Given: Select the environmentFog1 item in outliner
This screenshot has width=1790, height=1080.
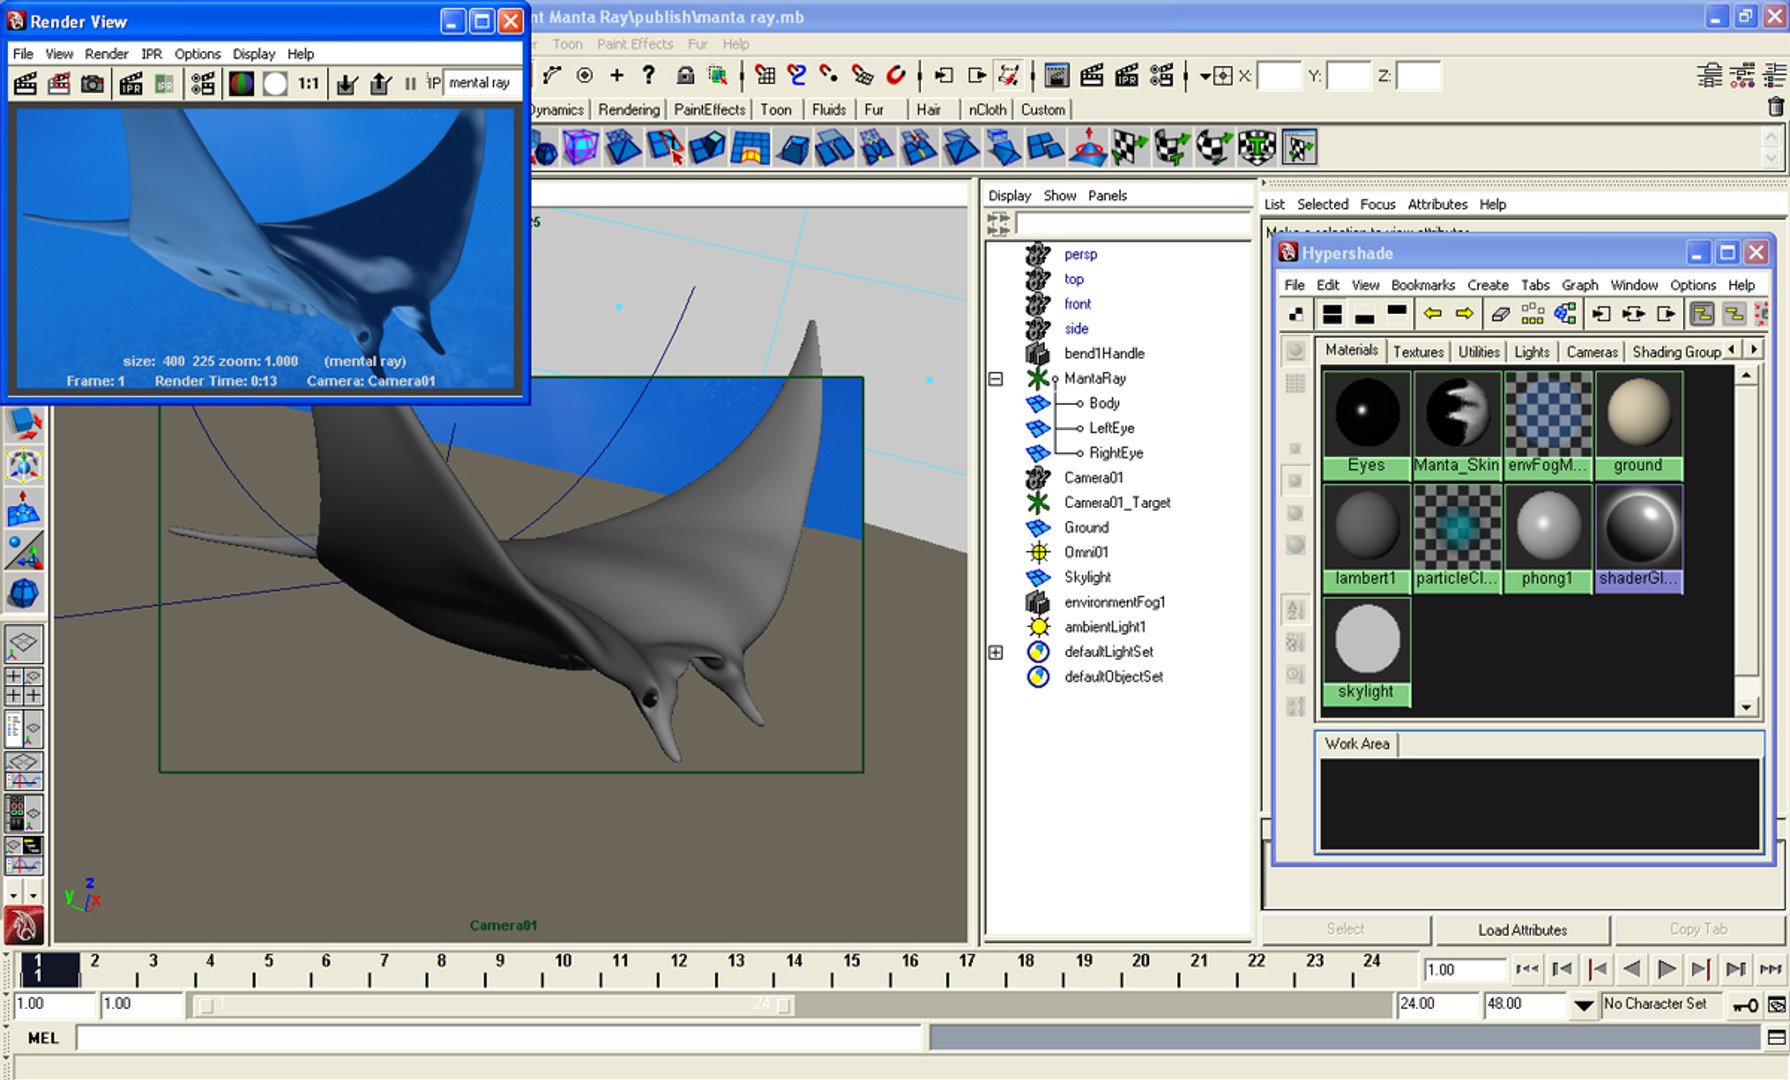Looking at the screenshot, I should (1114, 602).
